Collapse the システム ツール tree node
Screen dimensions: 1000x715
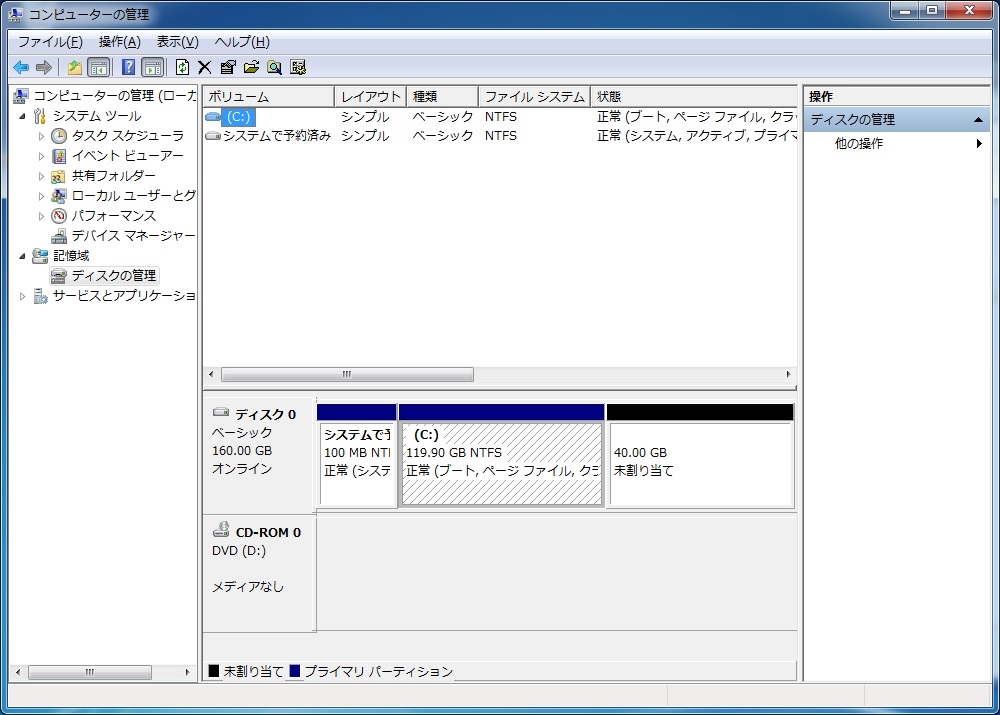pos(22,117)
